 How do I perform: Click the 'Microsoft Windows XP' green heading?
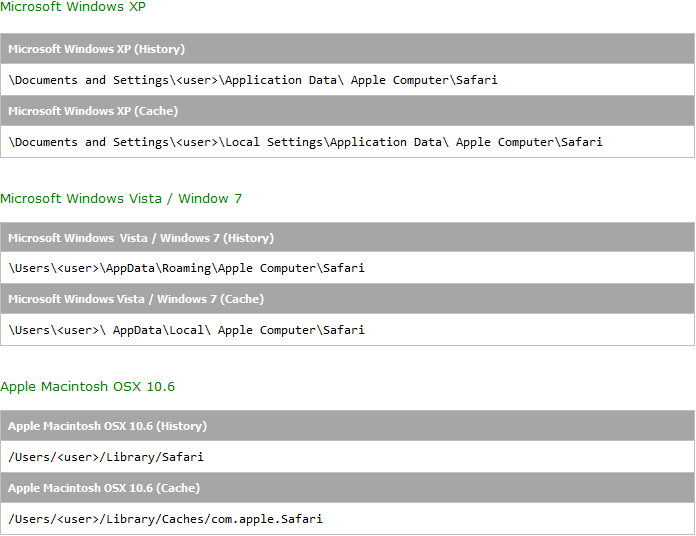pyautogui.click(x=73, y=7)
